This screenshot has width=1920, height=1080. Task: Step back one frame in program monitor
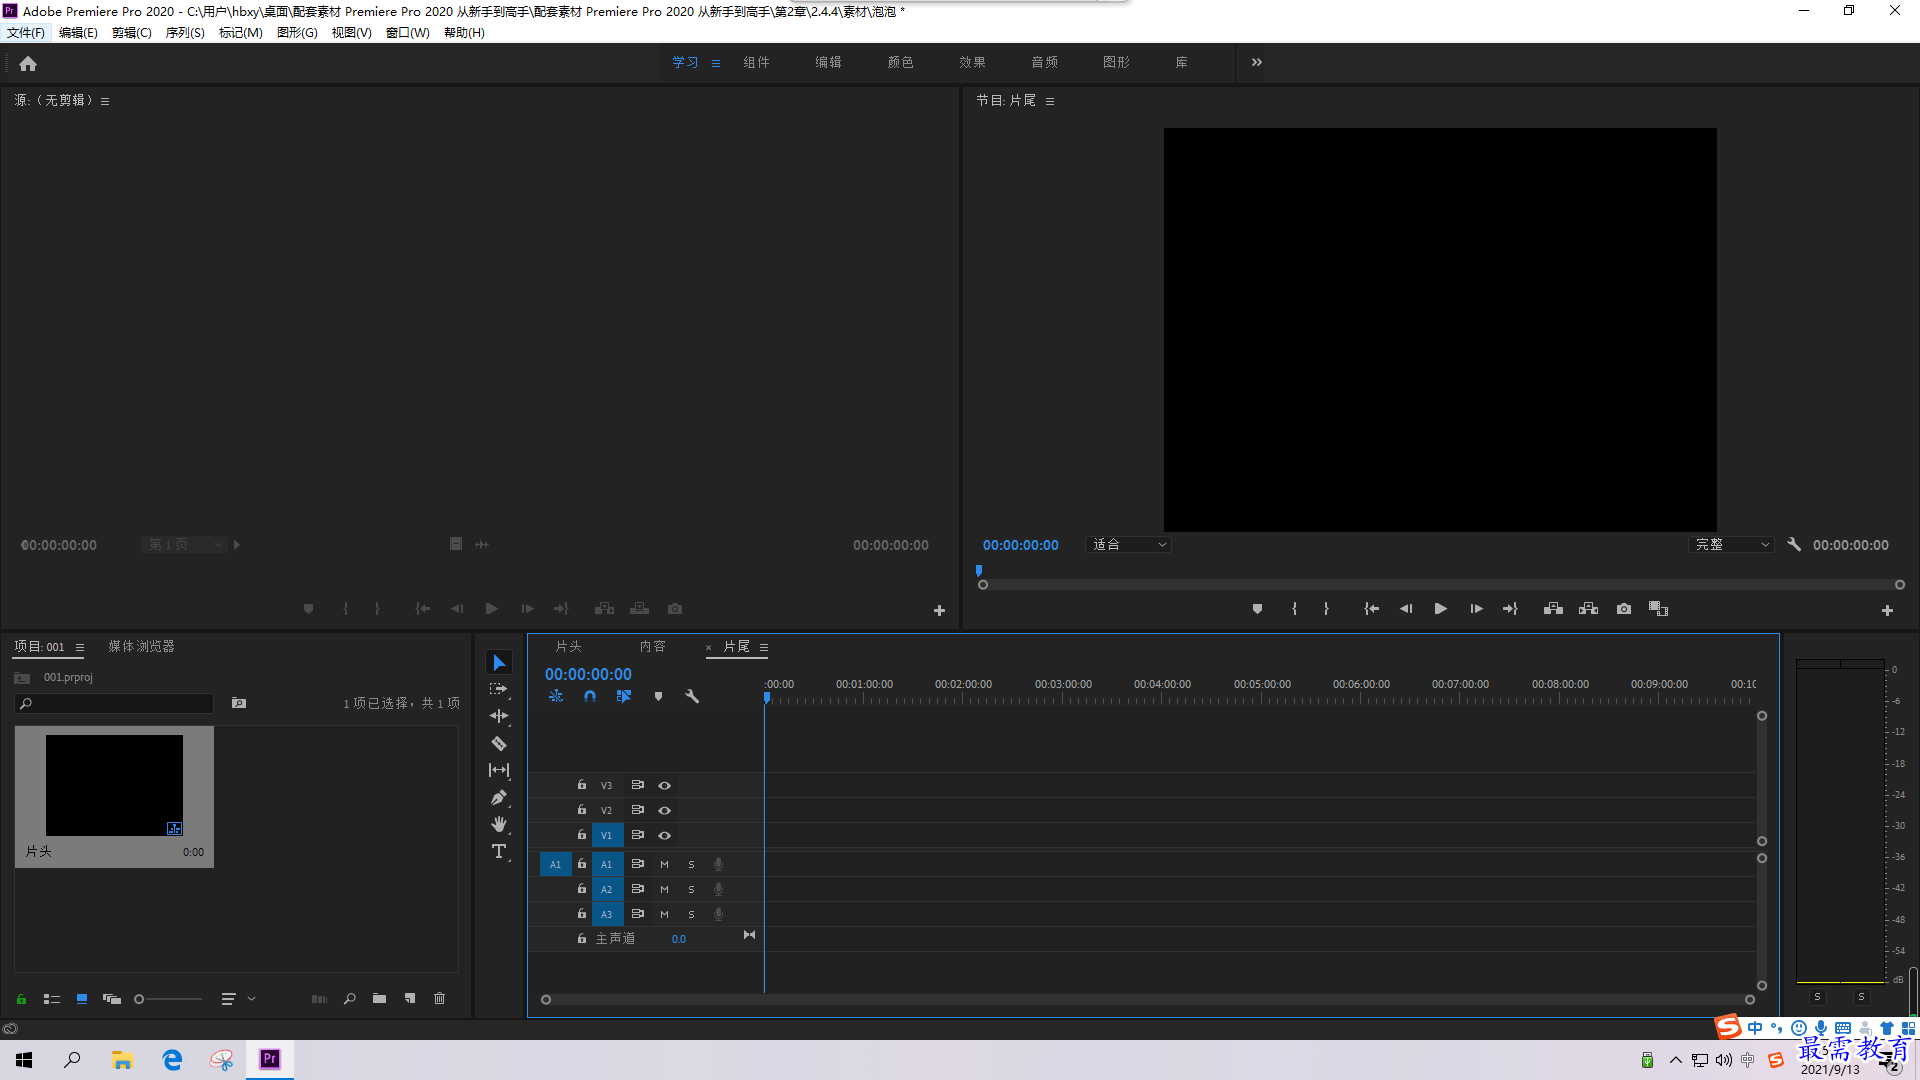click(x=1406, y=609)
